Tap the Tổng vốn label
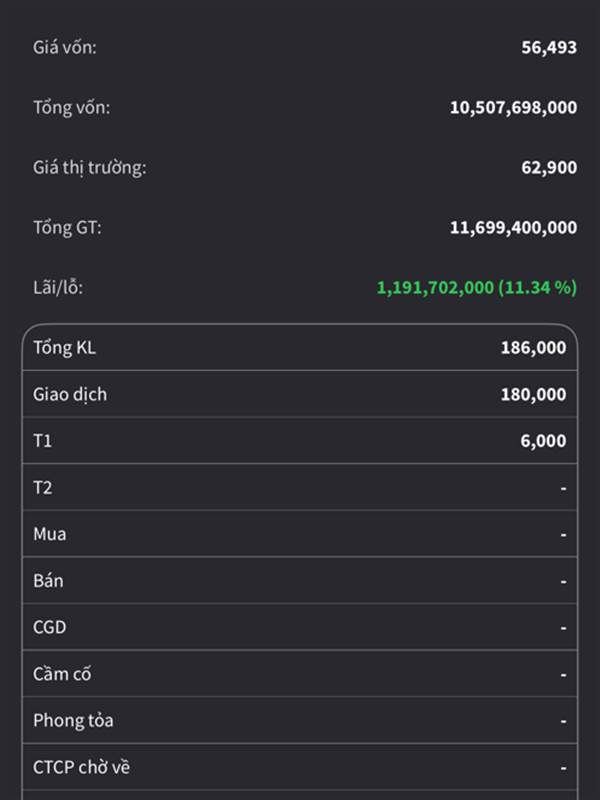 click(x=72, y=107)
